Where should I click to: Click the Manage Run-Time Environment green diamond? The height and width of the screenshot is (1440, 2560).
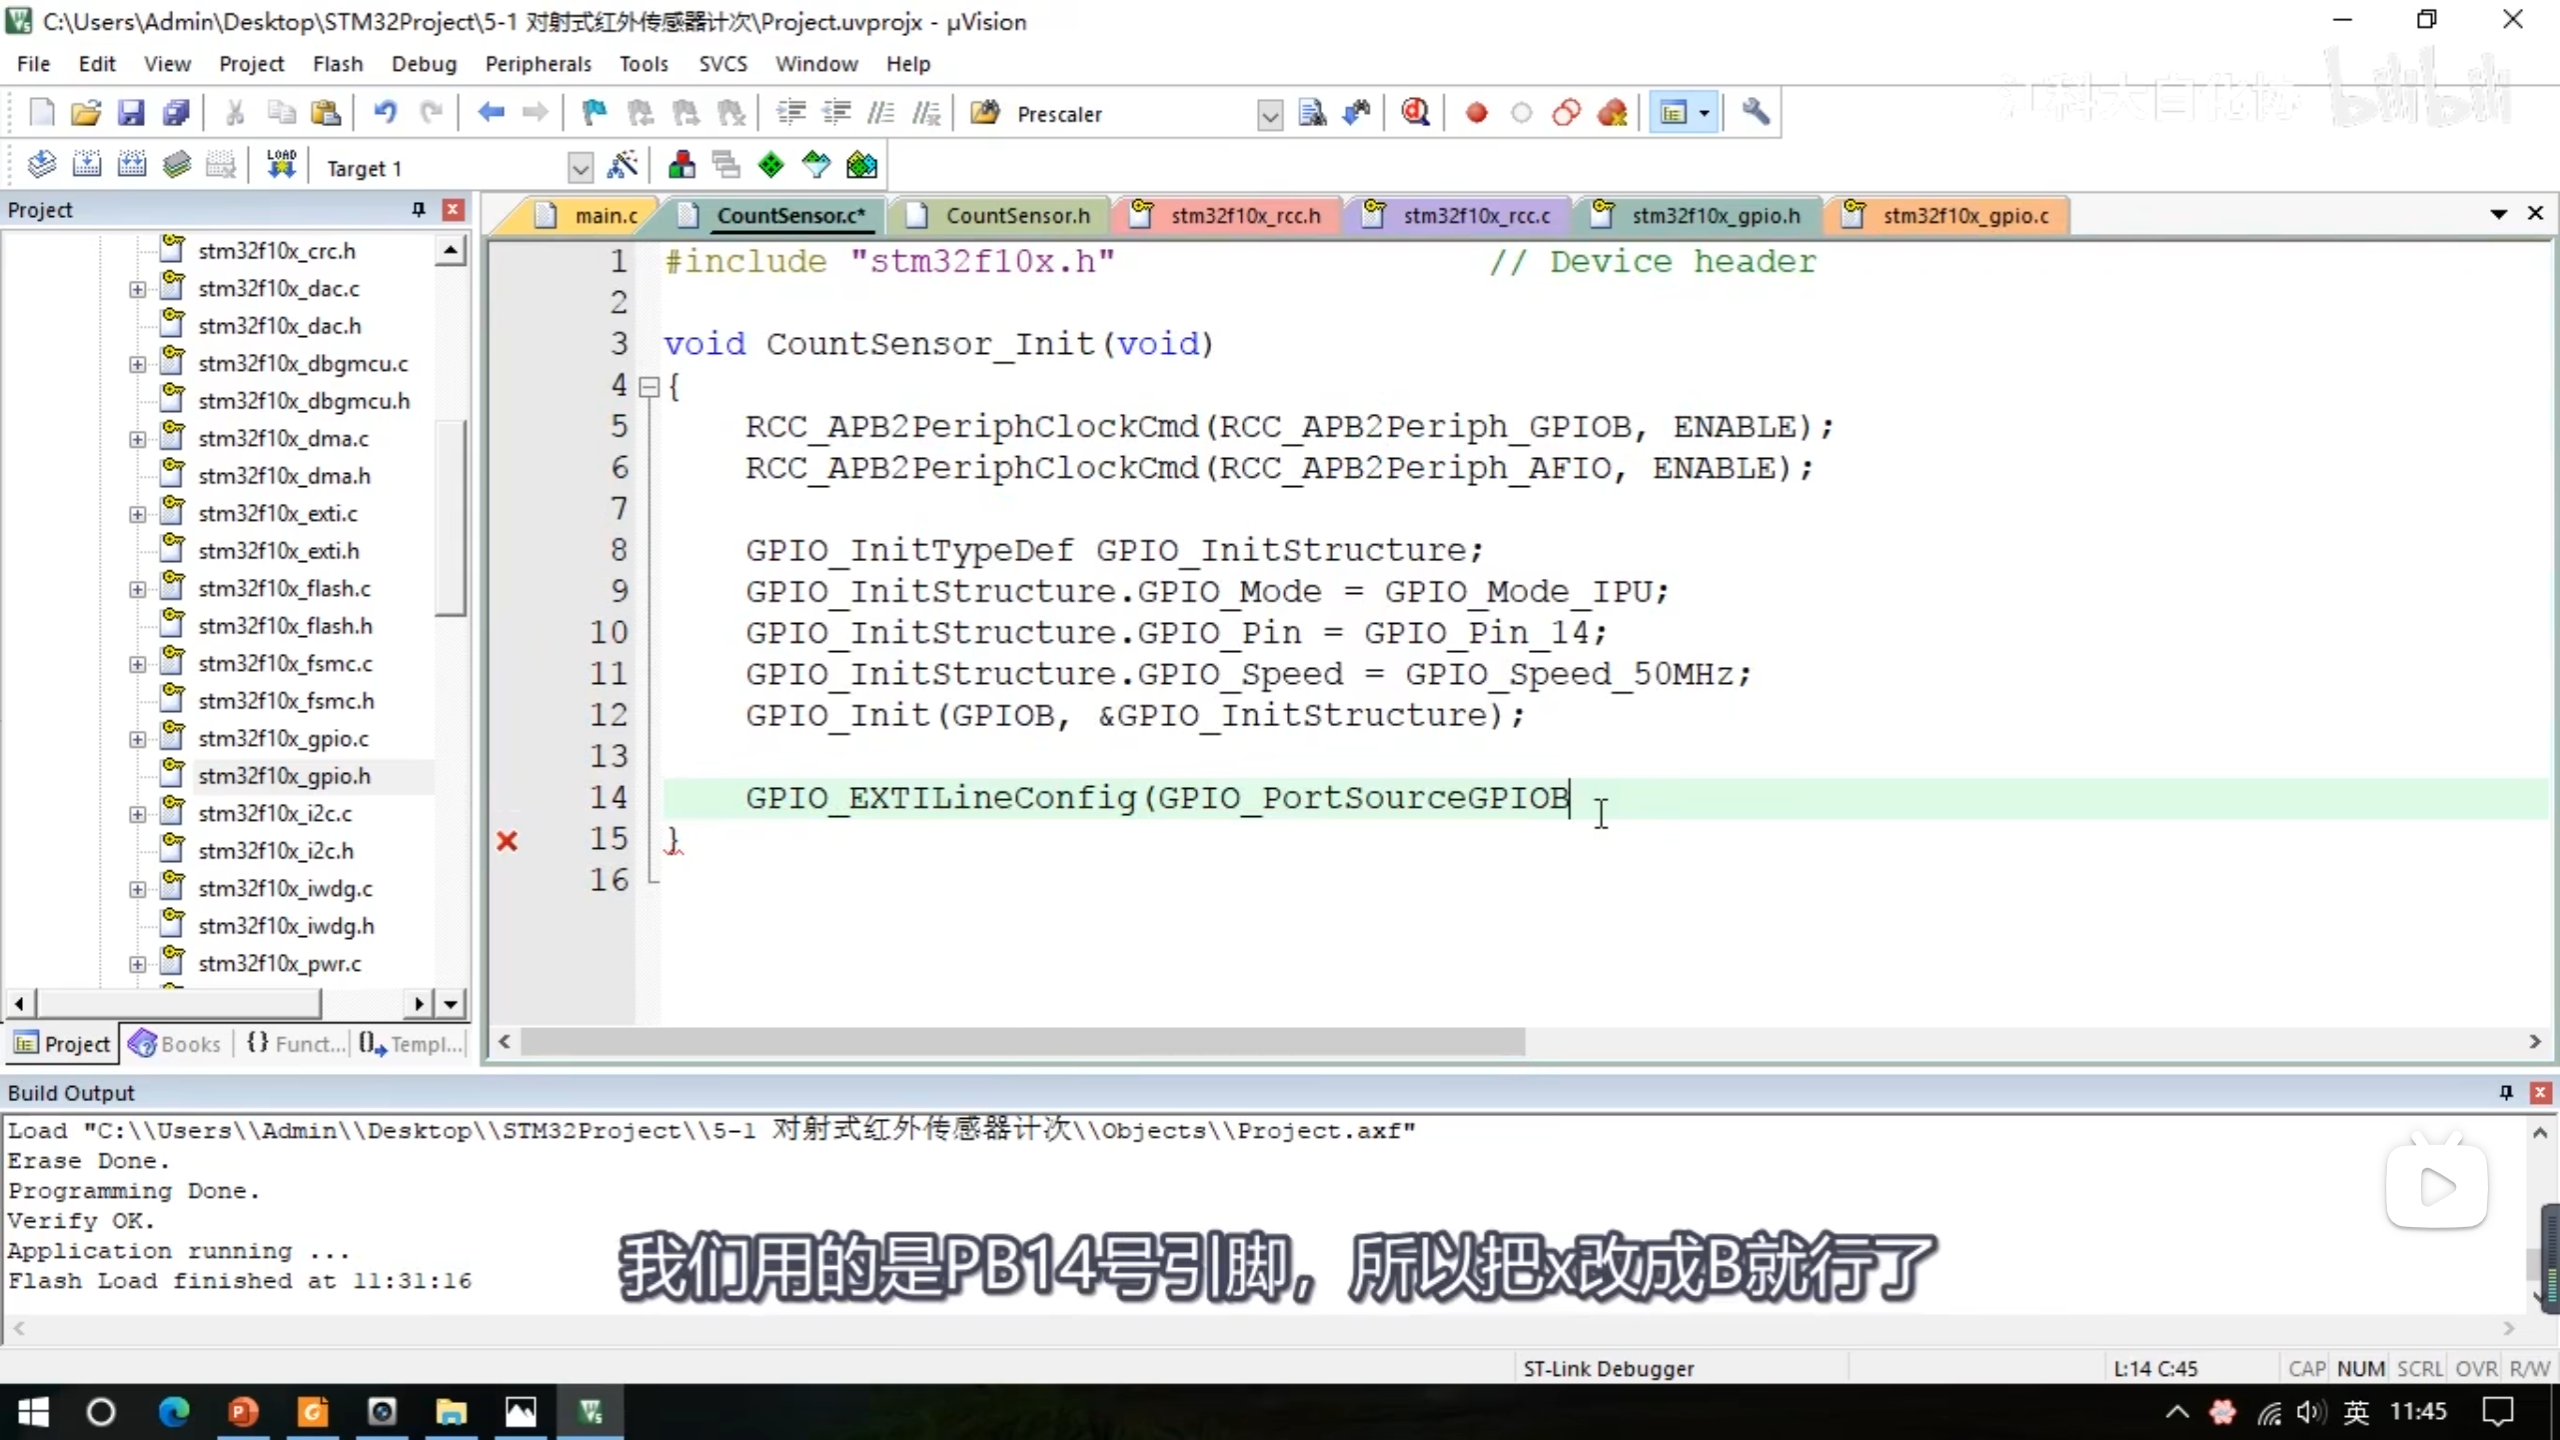point(771,165)
